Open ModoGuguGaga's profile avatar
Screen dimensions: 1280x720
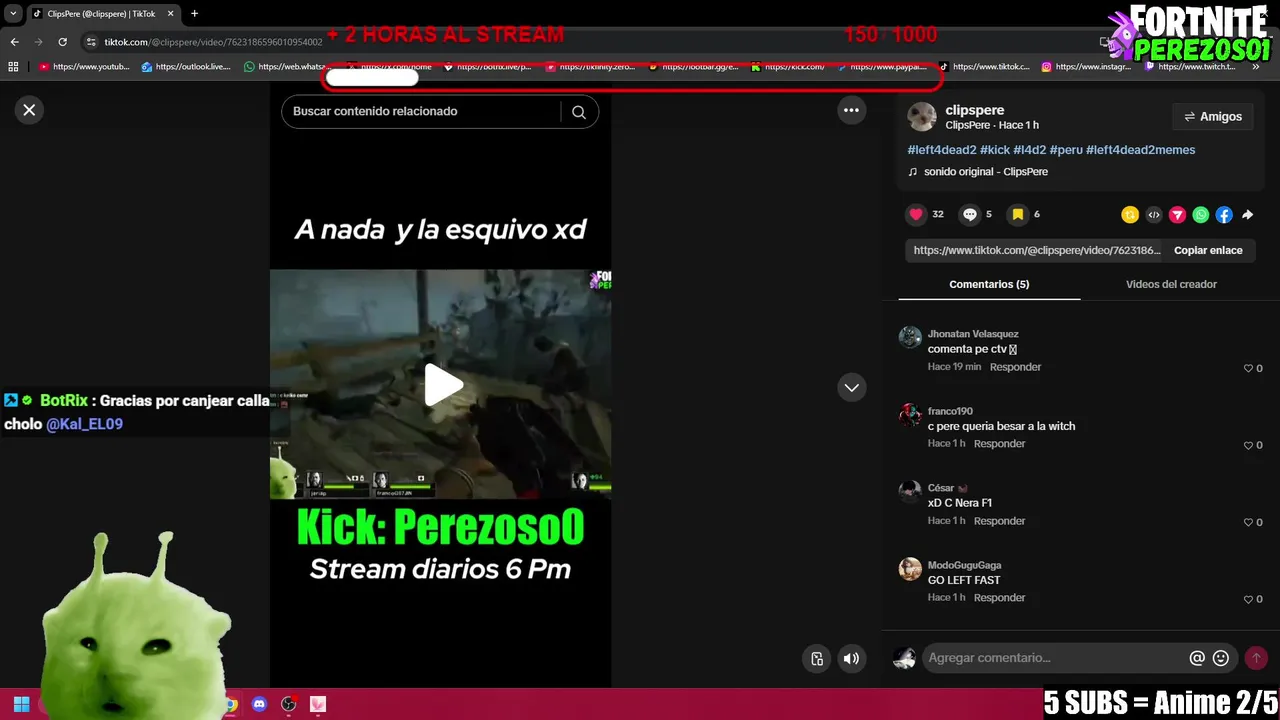910,569
